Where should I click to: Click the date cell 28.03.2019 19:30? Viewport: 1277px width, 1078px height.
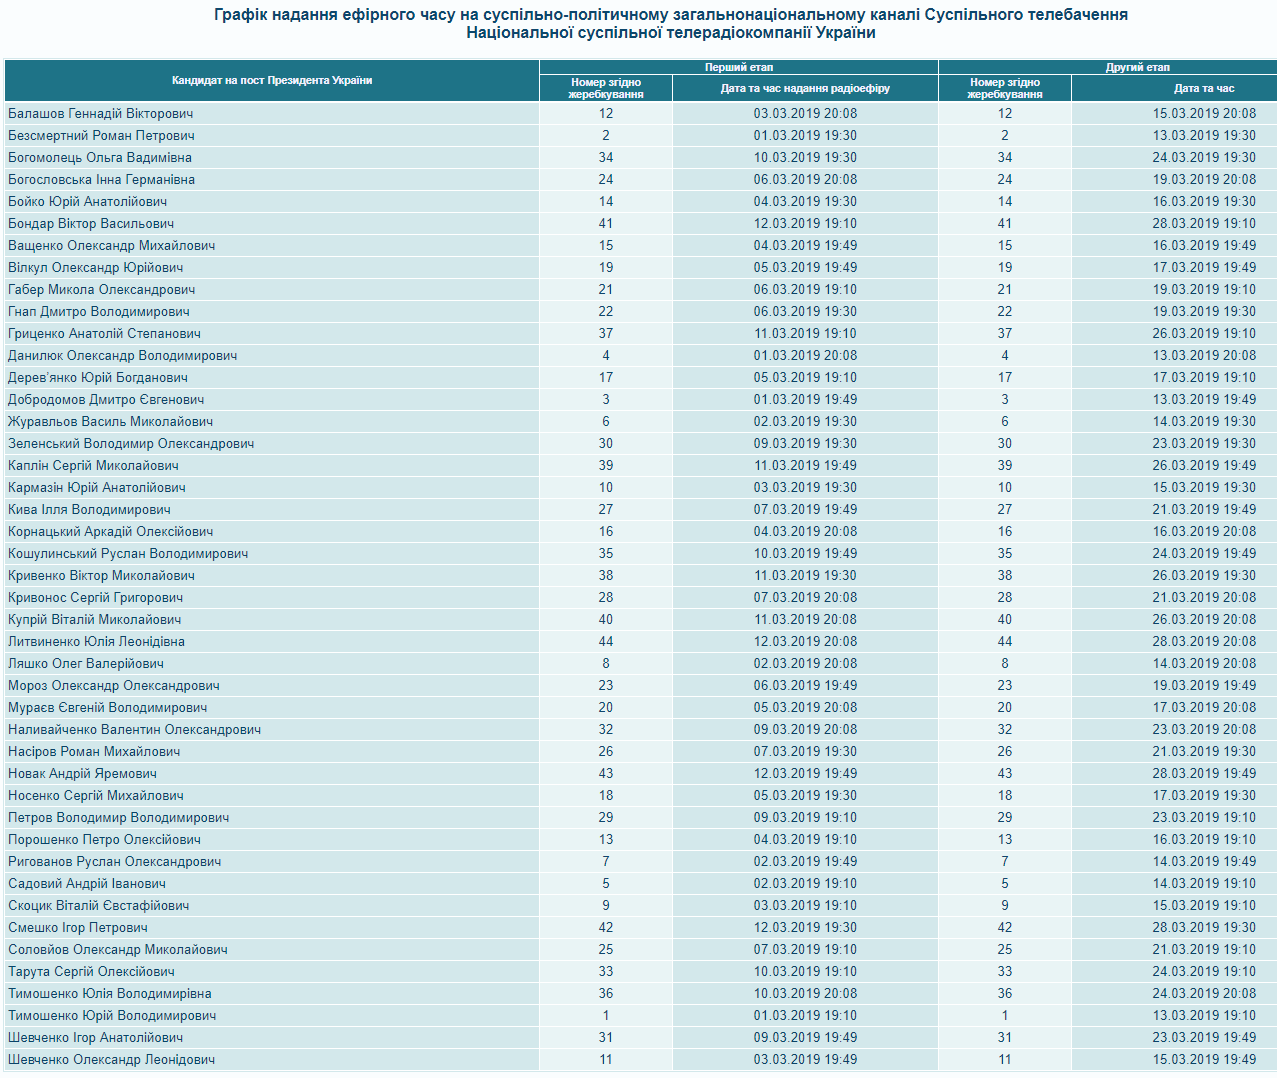[x=1204, y=927]
